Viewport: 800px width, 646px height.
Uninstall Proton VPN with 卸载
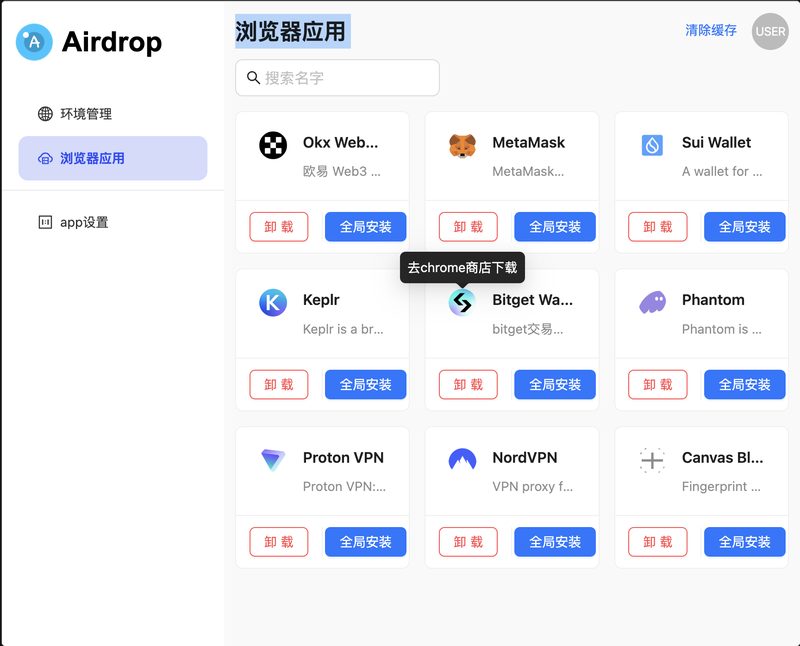pos(279,541)
